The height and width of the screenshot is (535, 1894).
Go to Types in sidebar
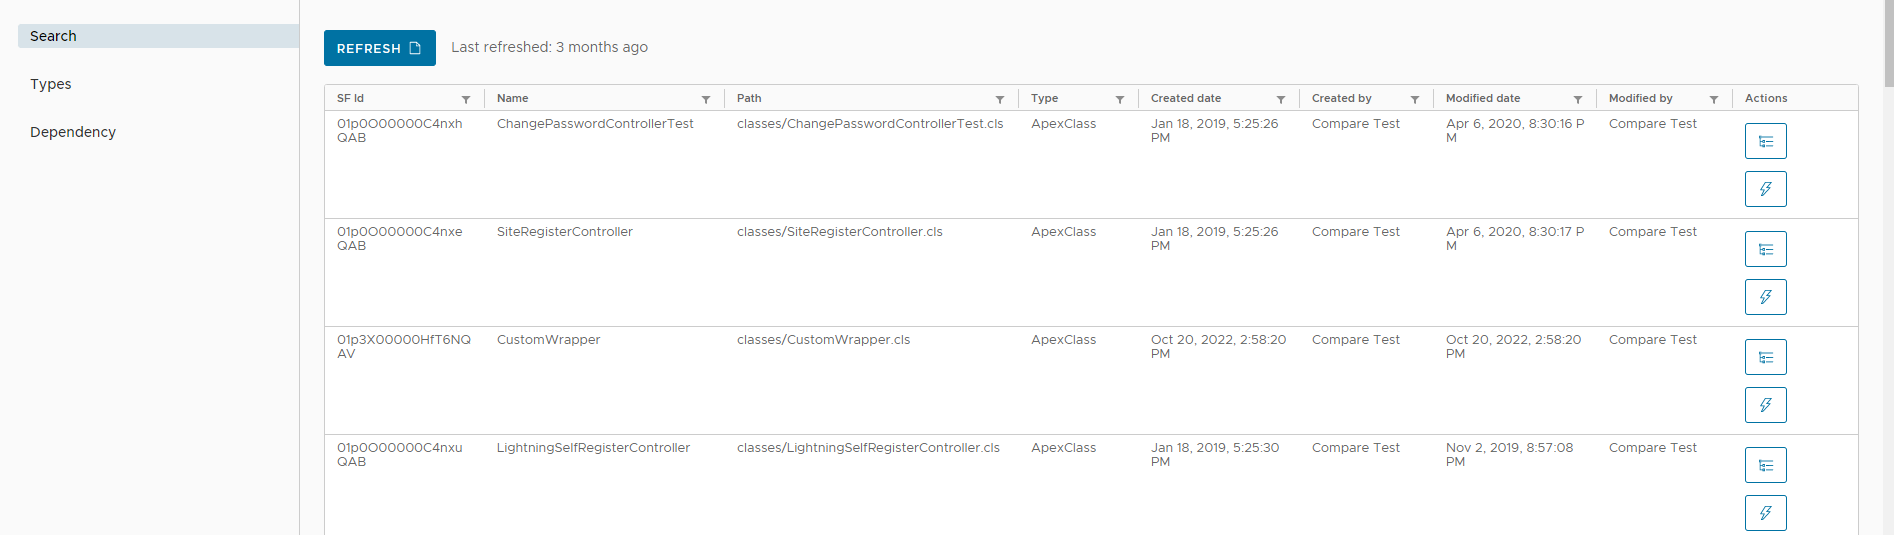(x=51, y=84)
